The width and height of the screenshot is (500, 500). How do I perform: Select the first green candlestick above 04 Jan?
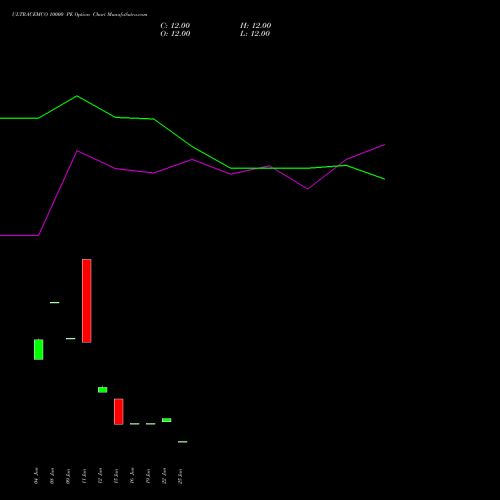click(x=39, y=349)
